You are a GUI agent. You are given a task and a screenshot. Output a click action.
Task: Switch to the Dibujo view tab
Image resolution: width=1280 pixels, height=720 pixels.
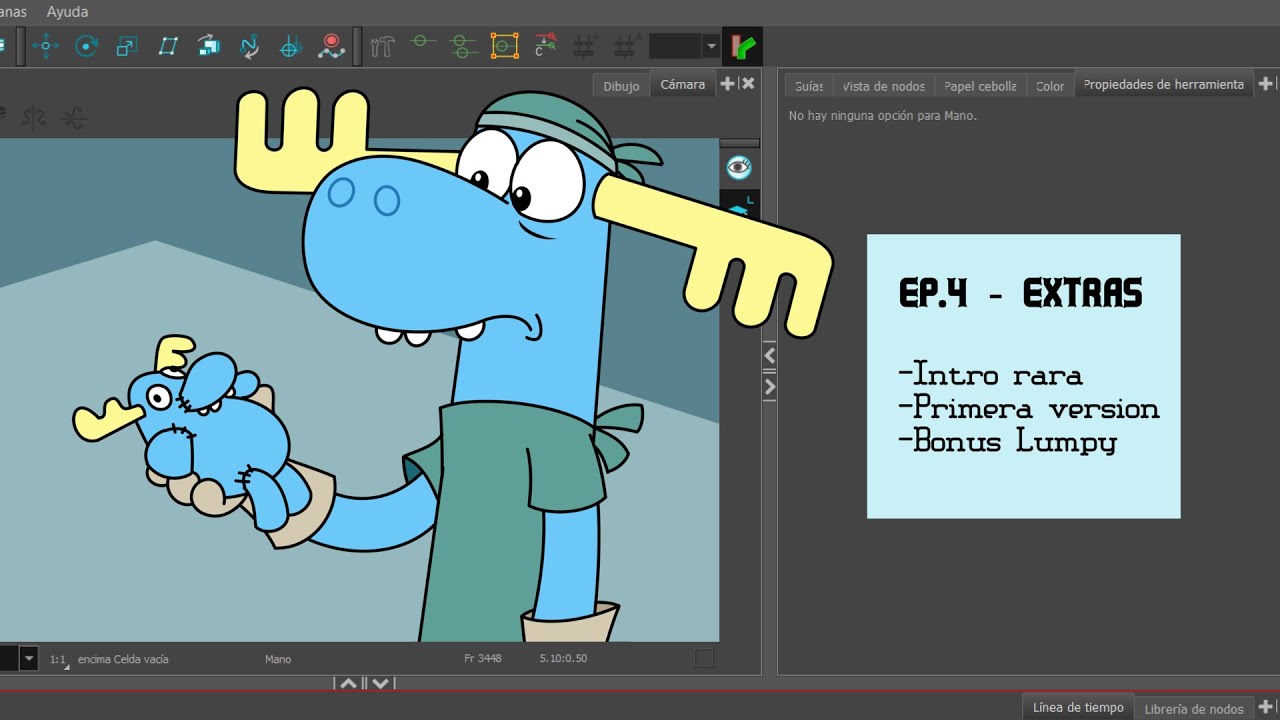coord(621,86)
